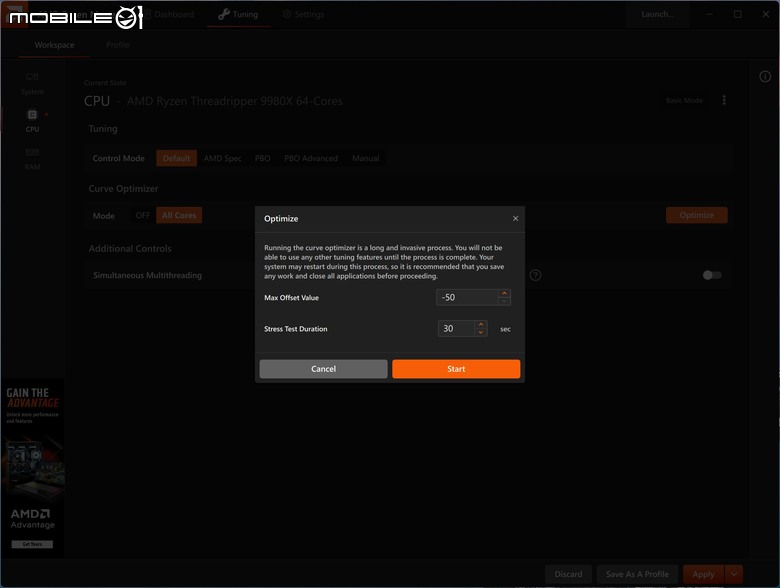Discard the pending changes
Screen dimensions: 780x588
tap(568, 574)
